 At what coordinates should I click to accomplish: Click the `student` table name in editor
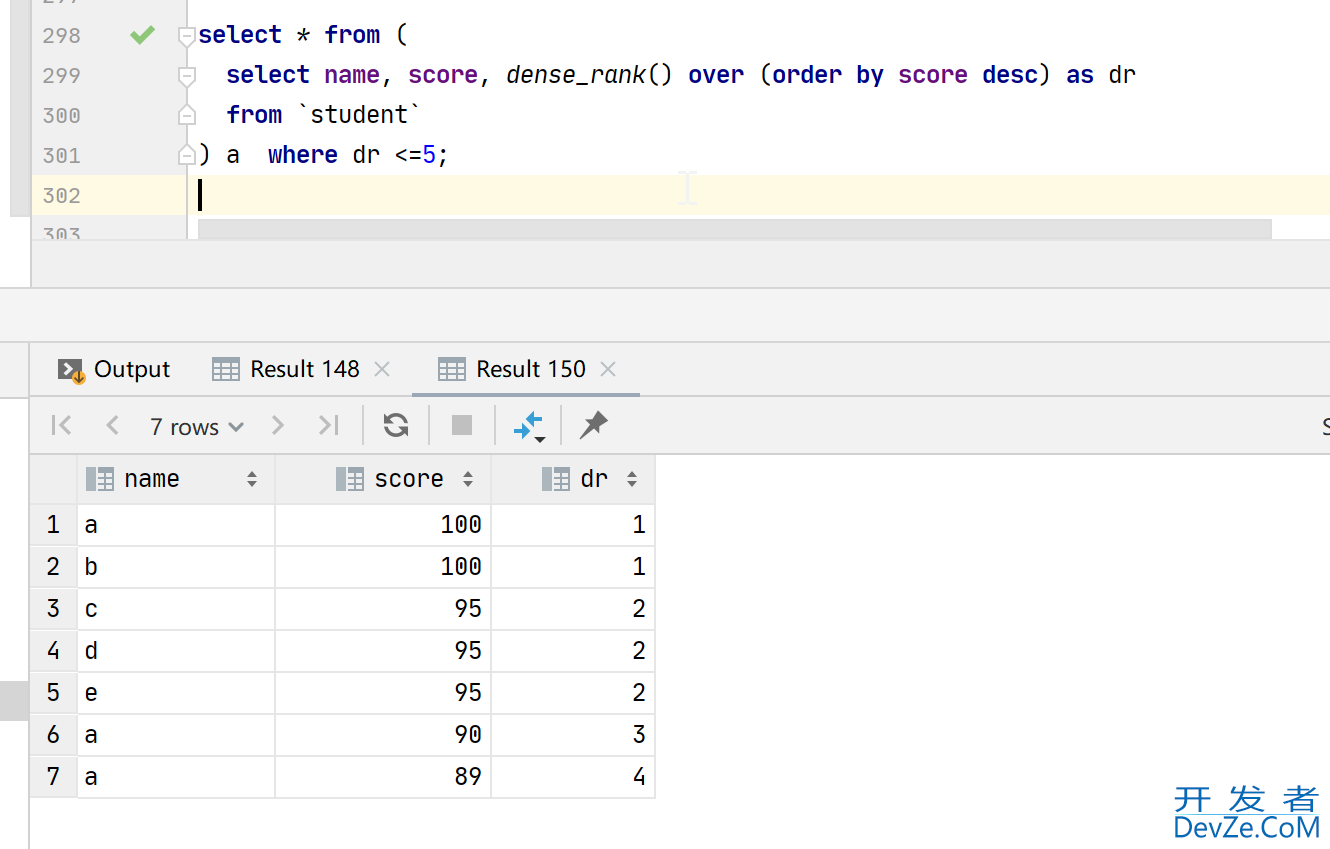pyautogui.click(x=359, y=115)
